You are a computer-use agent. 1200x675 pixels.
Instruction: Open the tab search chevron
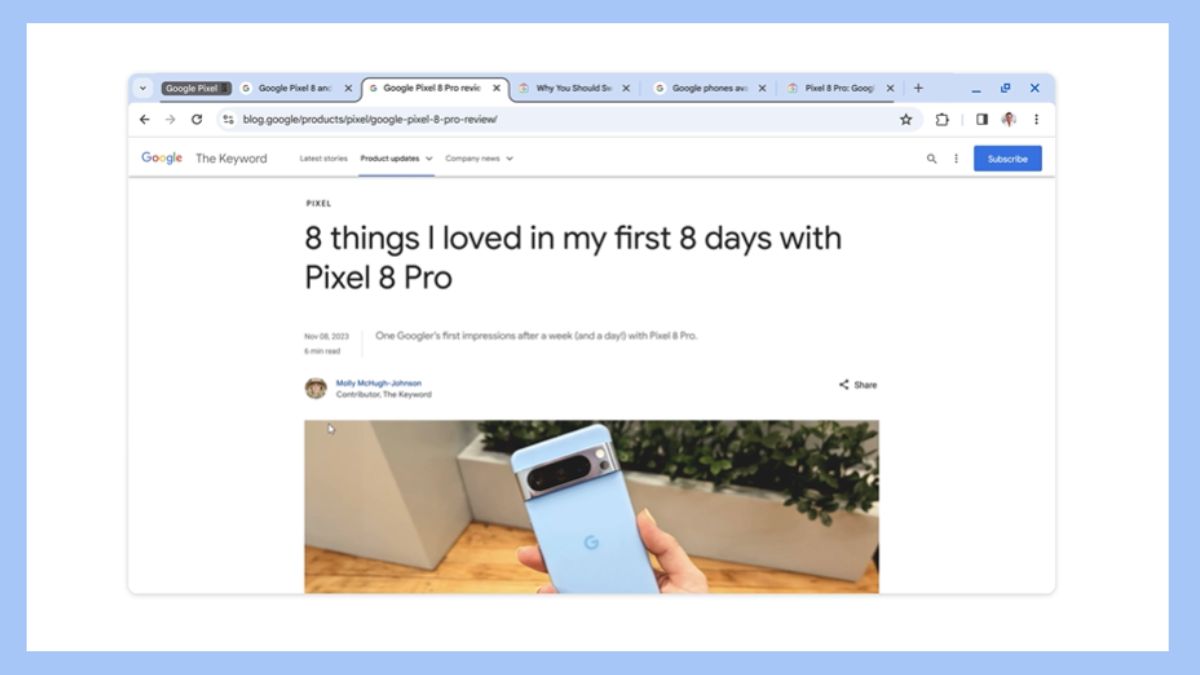click(x=143, y=88)
